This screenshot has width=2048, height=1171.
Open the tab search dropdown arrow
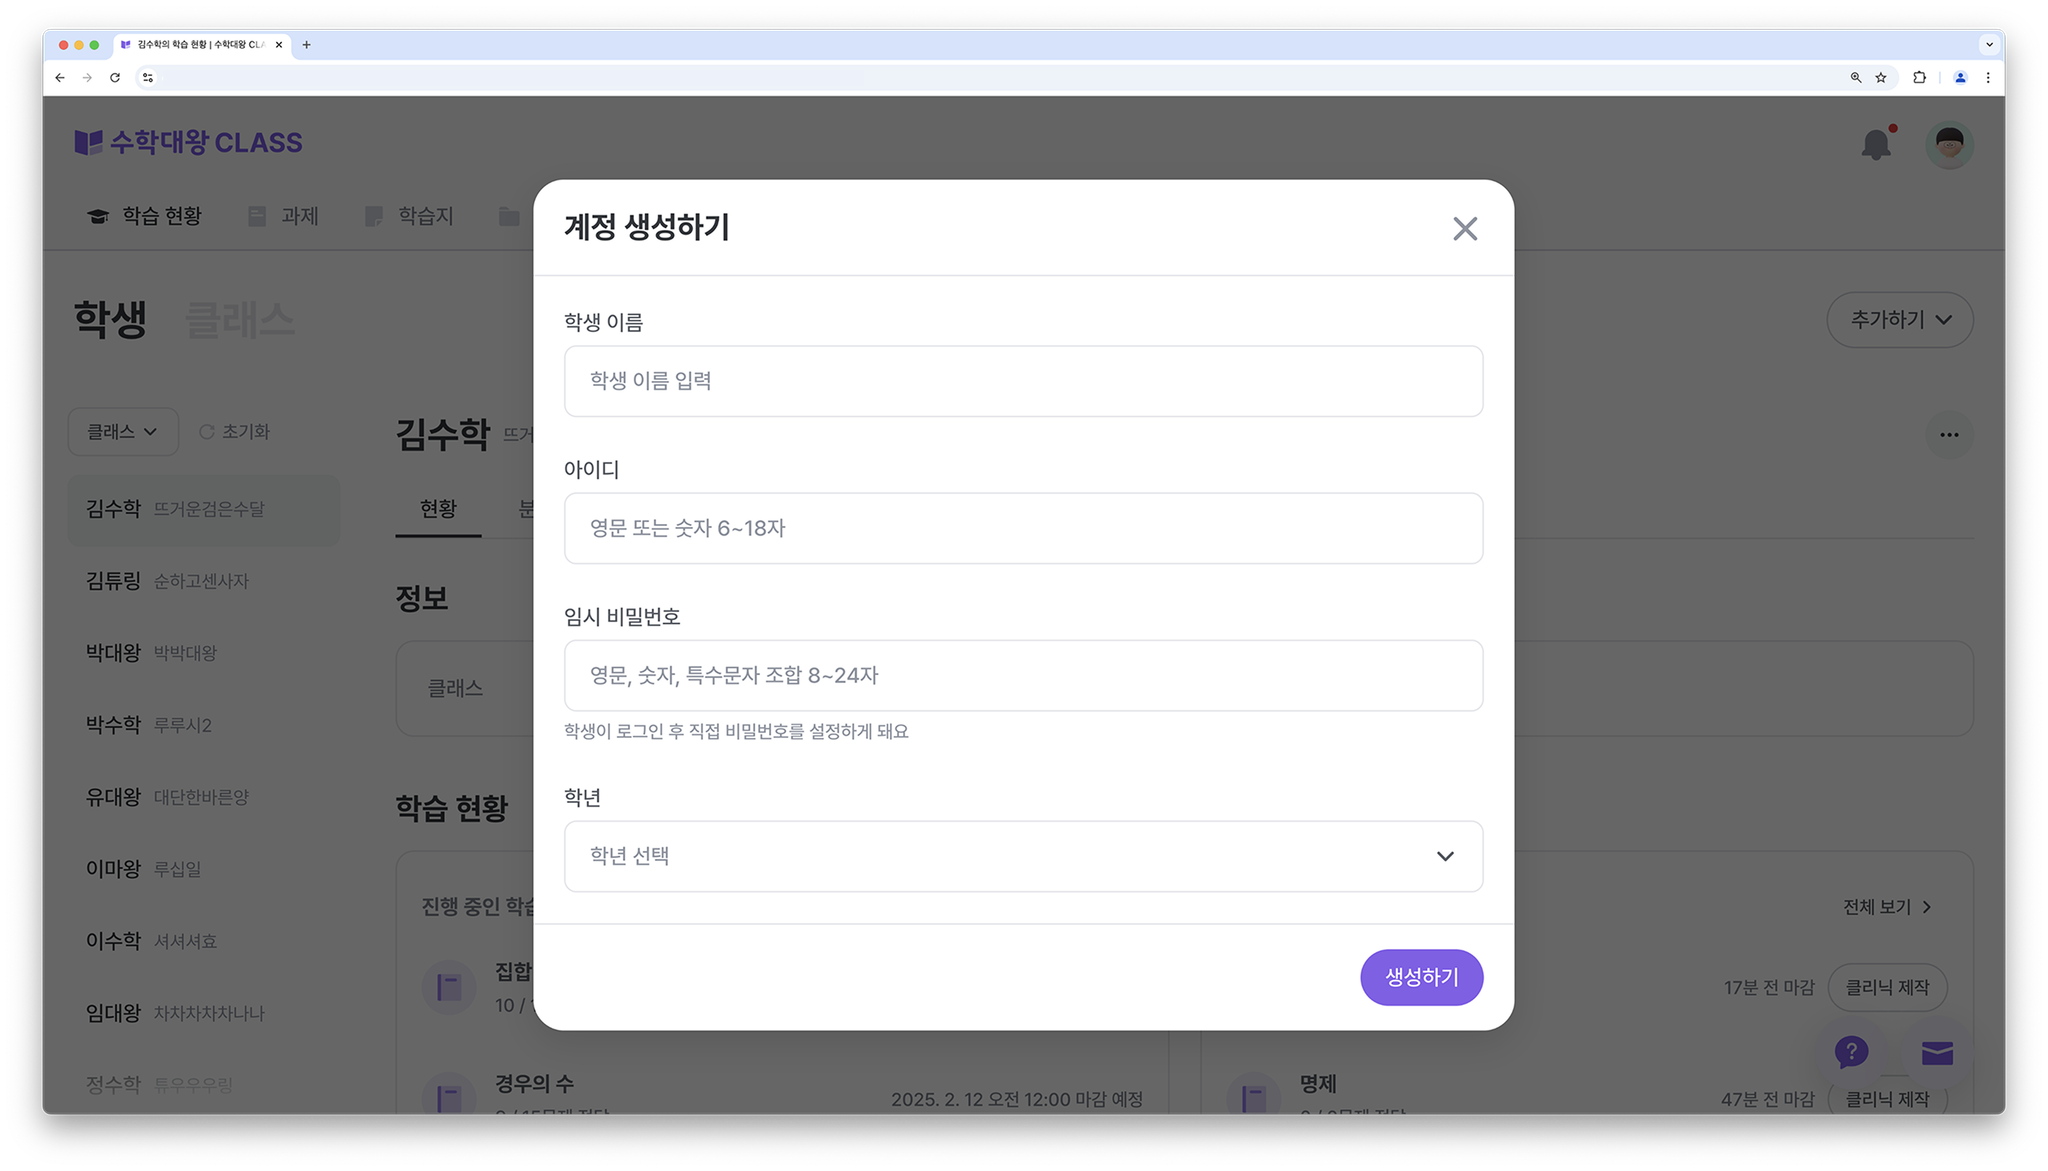click(x=1989, y=45)
